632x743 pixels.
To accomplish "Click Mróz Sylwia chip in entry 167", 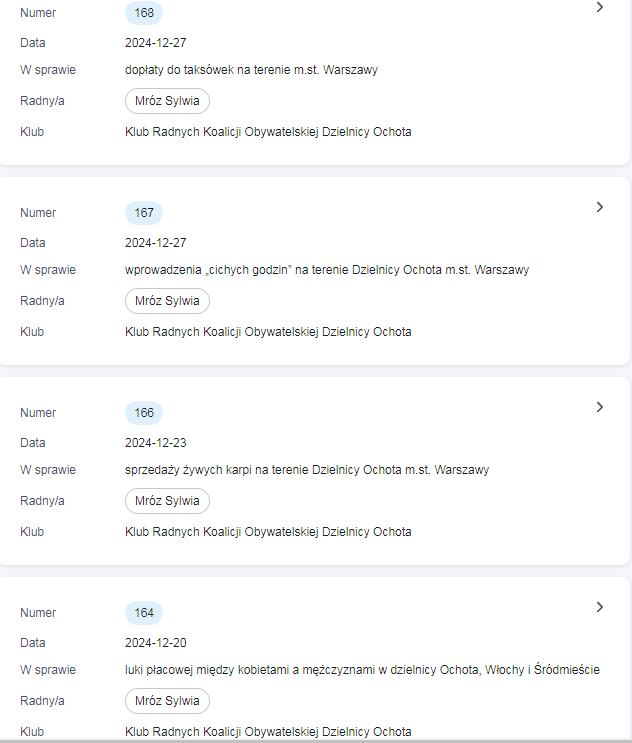I will (167, 301).
